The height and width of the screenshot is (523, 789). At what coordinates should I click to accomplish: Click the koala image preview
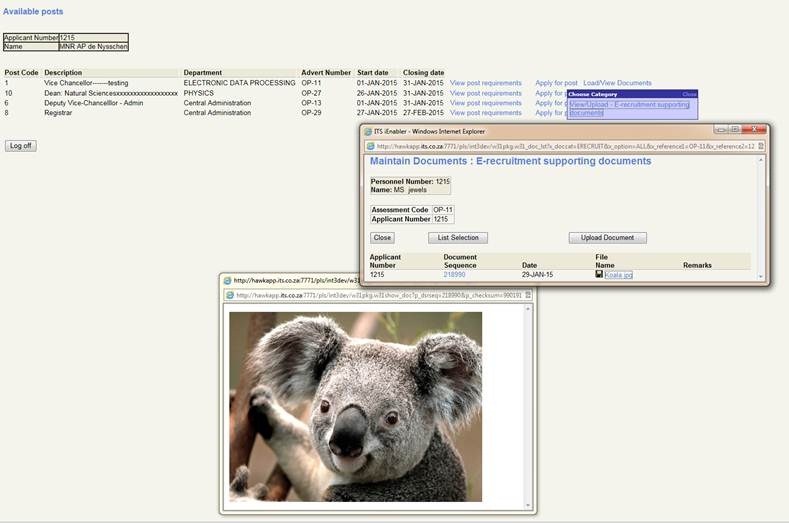point(355,406)
